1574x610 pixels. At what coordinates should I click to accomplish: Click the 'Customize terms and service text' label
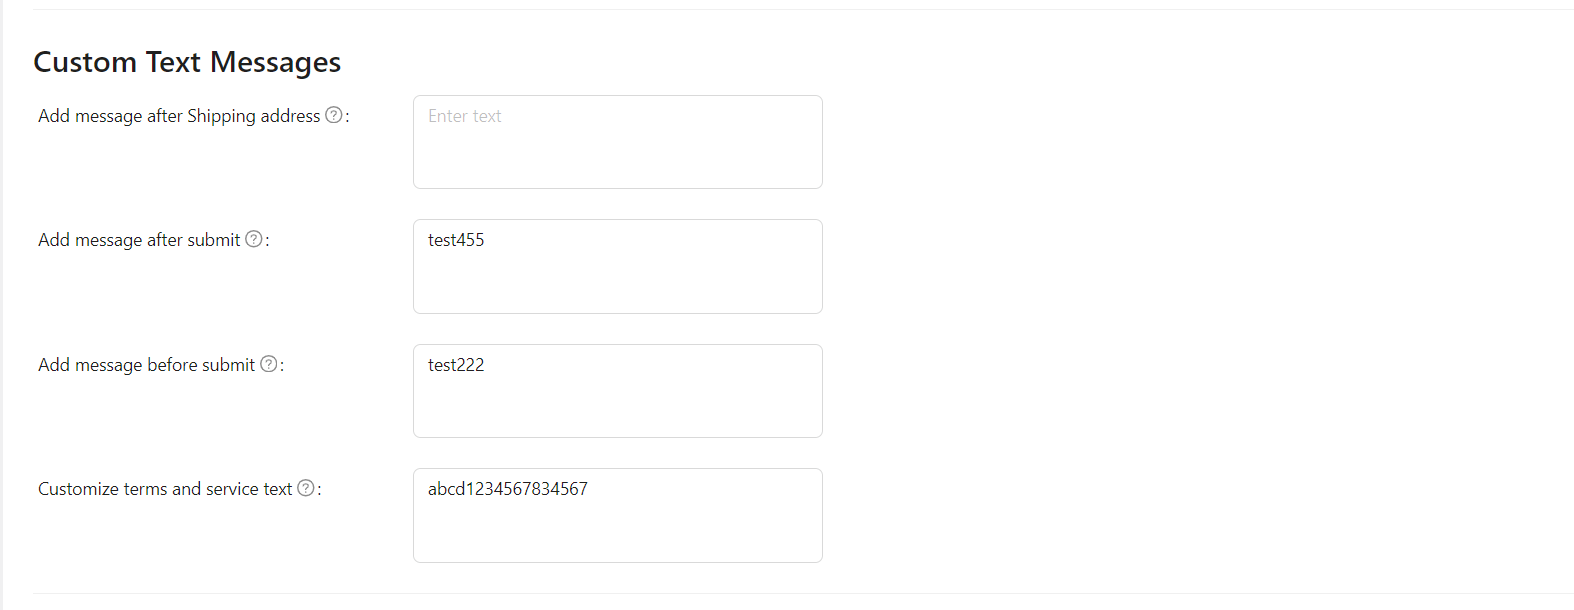tap(165, 489)
